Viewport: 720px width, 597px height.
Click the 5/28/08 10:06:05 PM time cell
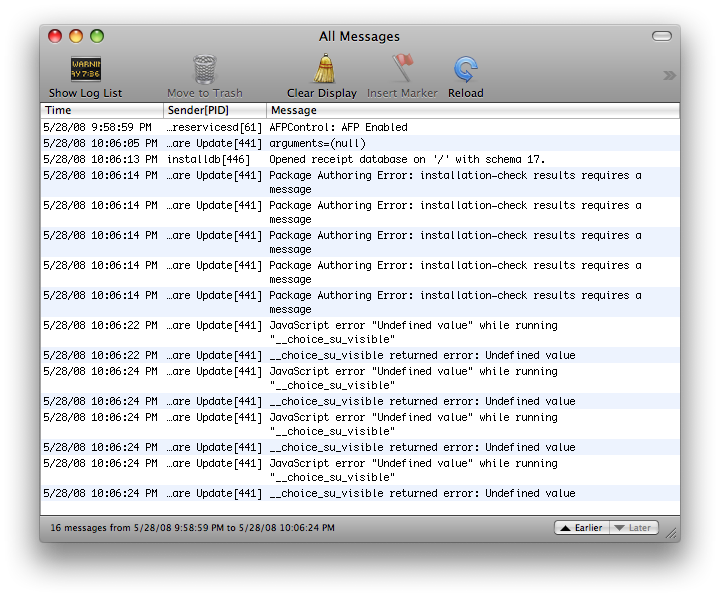(x=100, y=143)
